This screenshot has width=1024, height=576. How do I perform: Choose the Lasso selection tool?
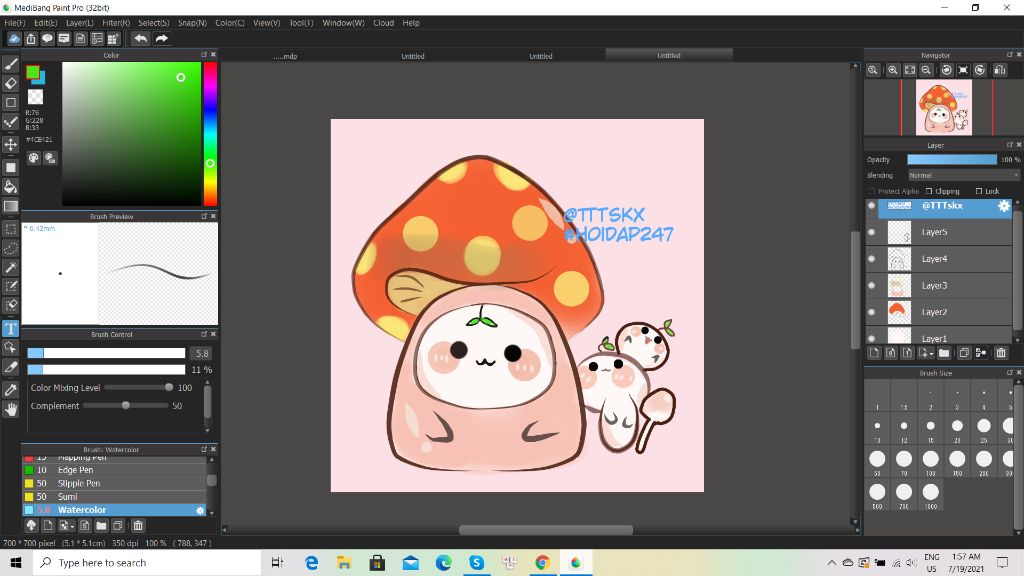coord(10,248)
